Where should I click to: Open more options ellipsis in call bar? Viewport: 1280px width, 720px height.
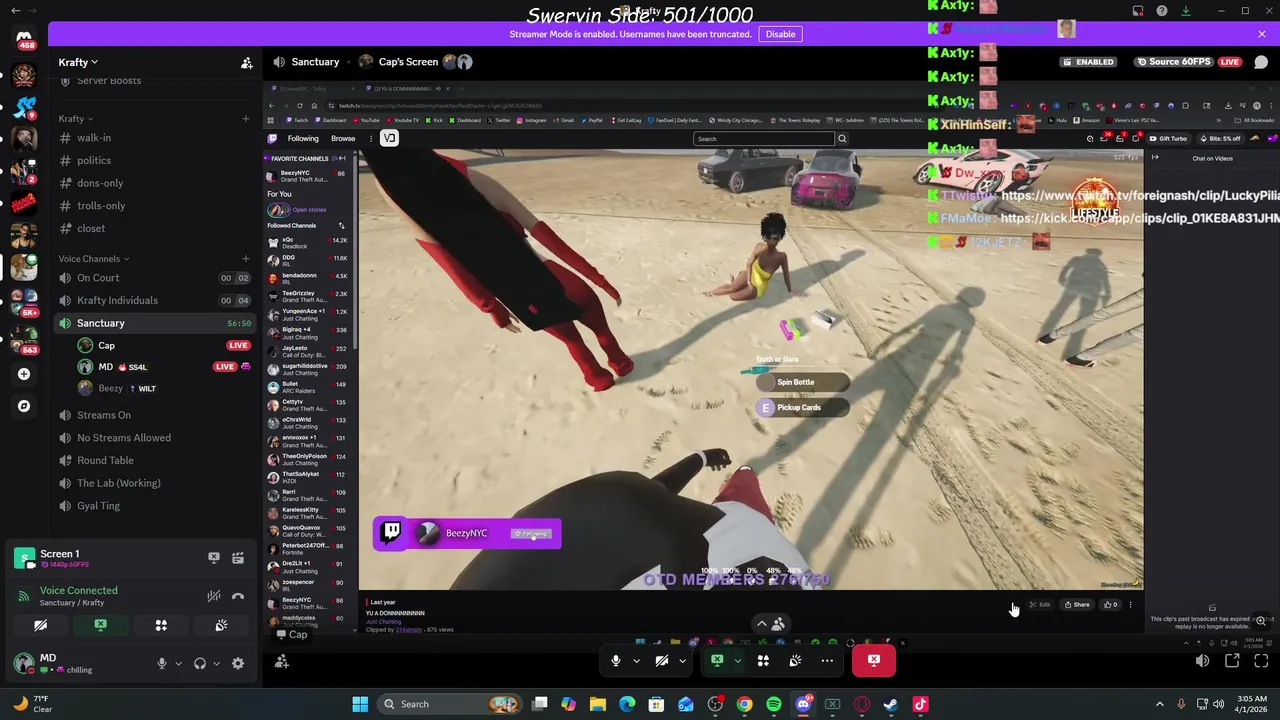pyautogui.click(x=827, y=661)
